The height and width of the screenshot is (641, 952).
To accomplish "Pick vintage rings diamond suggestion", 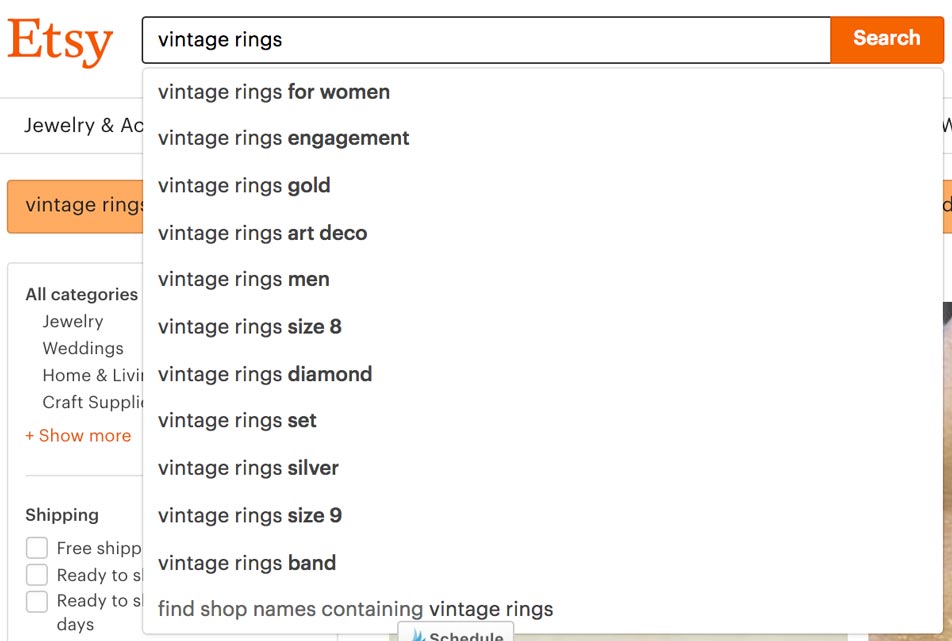I will [x=542, y=374].
